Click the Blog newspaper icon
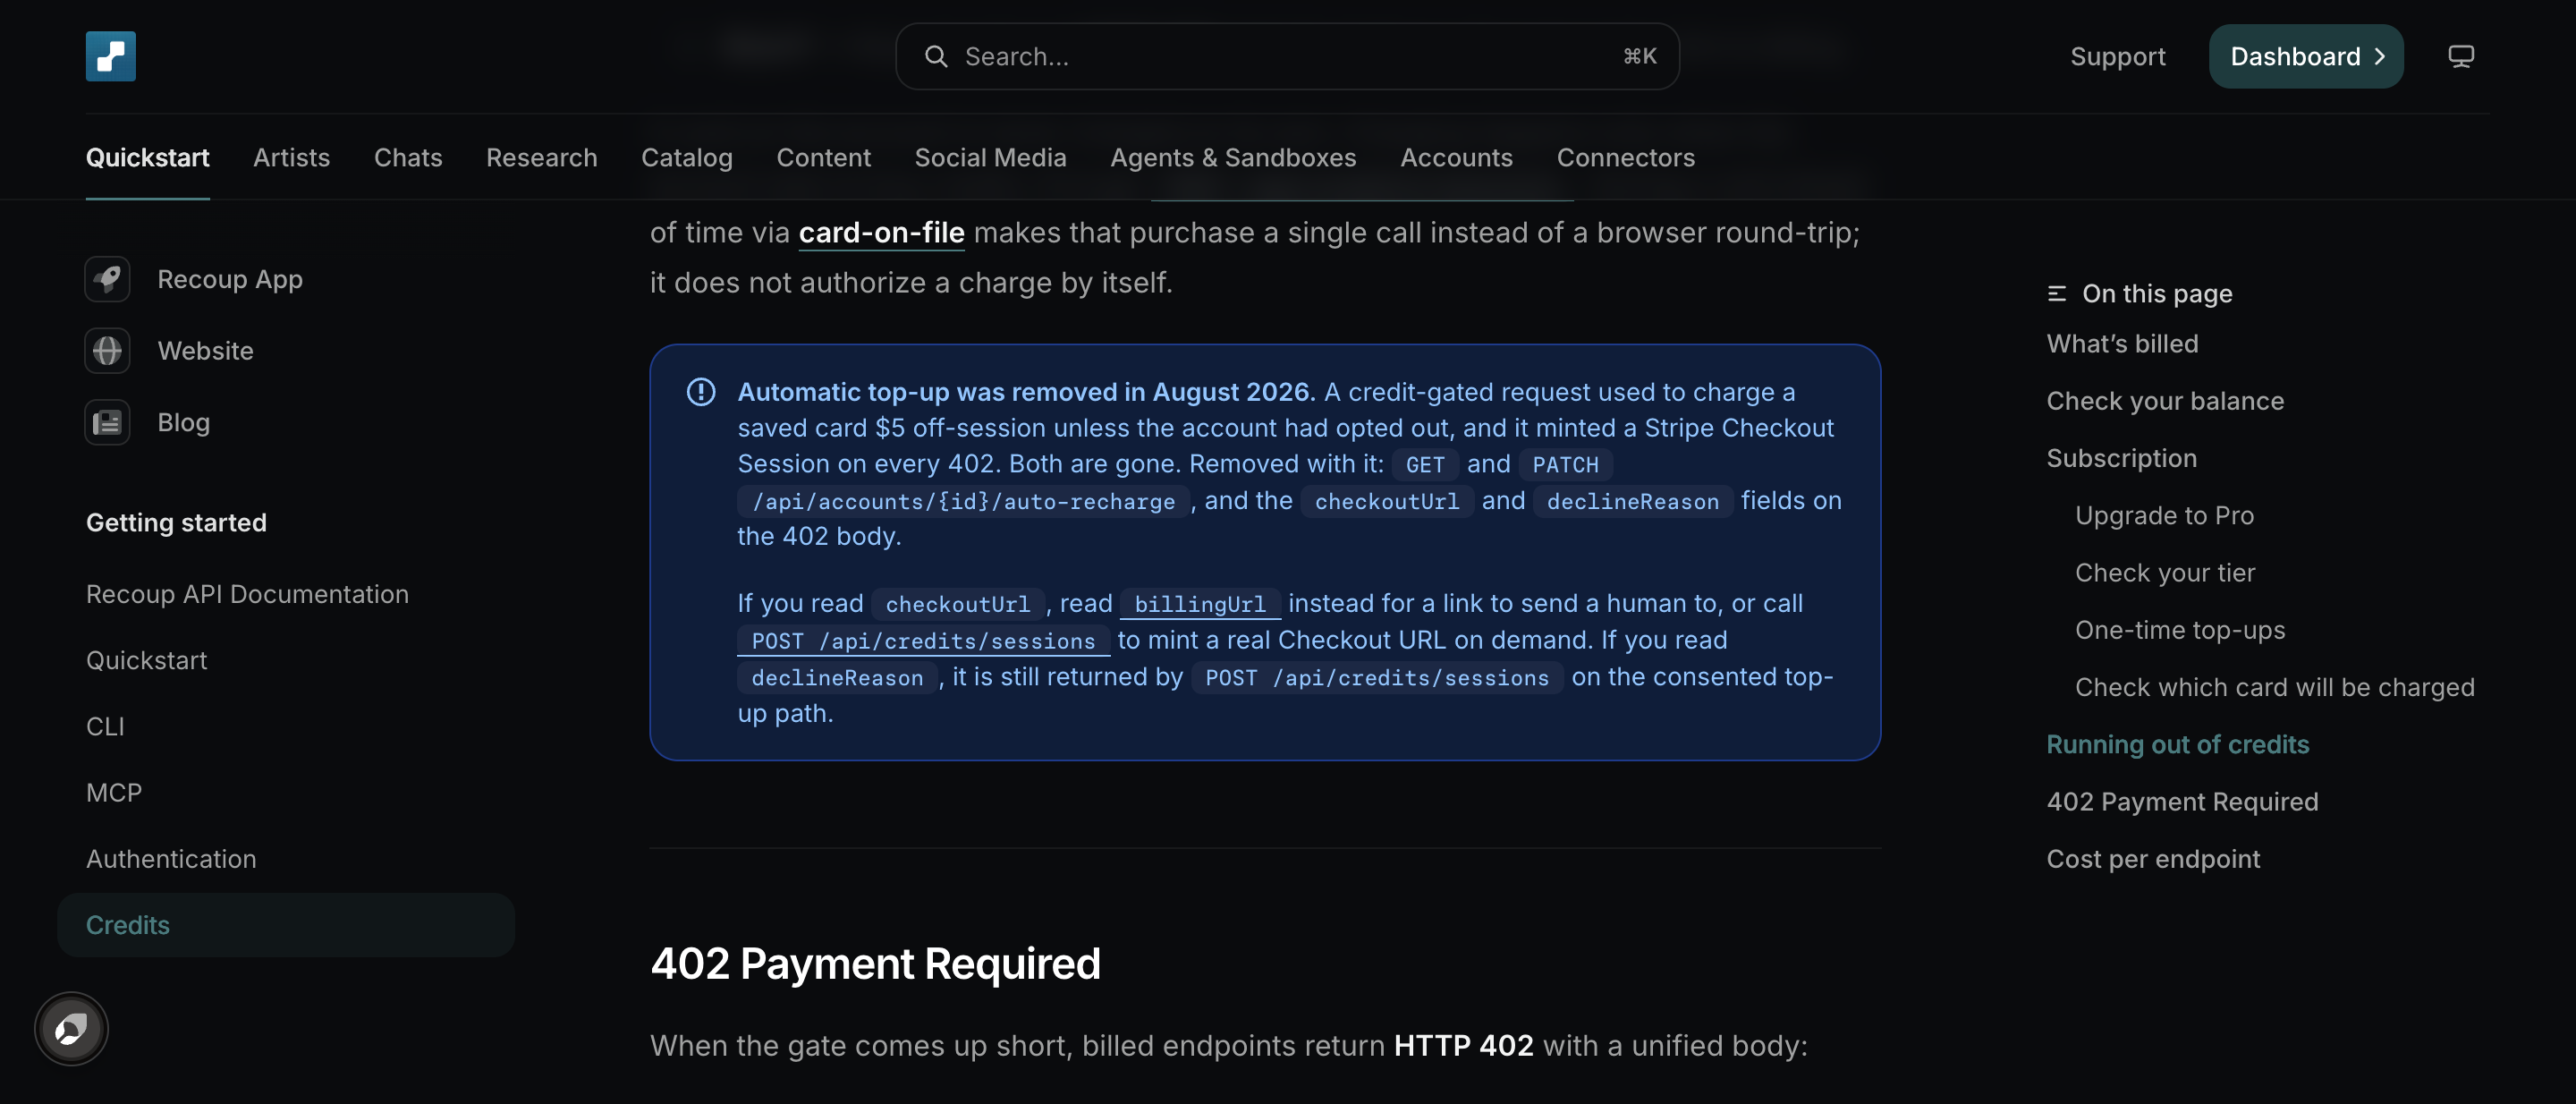Screen dimensions: 2576x1104 tap(107, 422)
